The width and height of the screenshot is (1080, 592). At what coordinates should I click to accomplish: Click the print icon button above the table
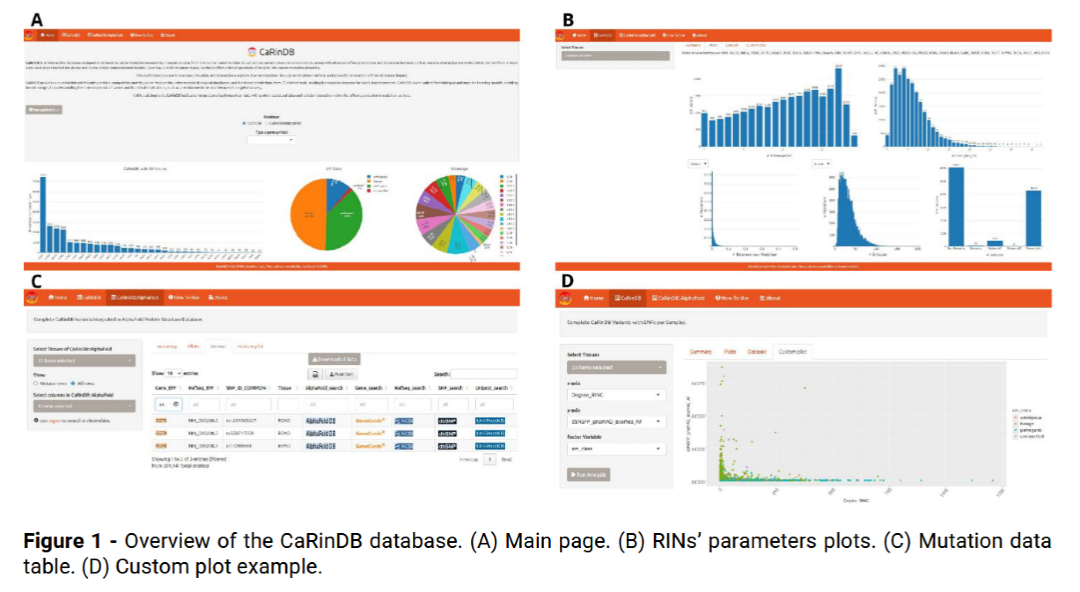[314, 373]
